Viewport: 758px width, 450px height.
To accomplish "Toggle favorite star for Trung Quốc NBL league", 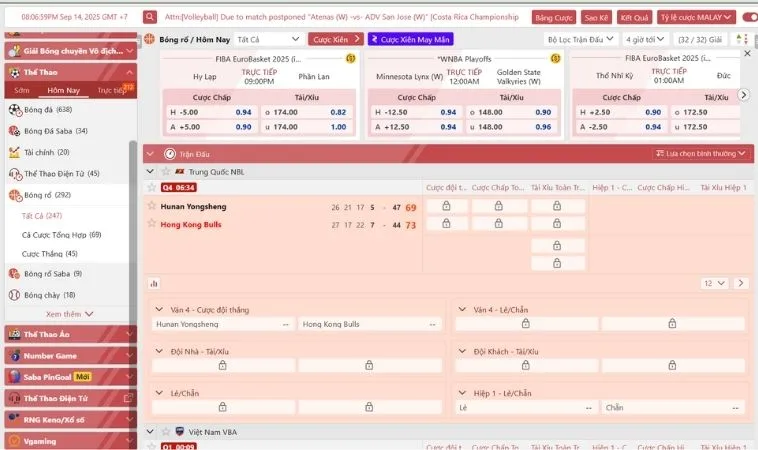I will pyautogui.click(x=151, y=172).
